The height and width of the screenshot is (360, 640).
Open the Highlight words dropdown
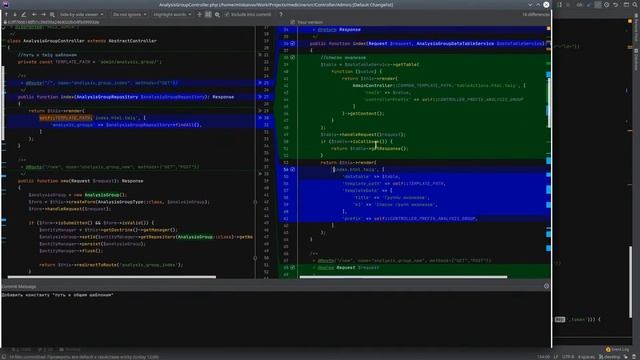tap(172, 14)
